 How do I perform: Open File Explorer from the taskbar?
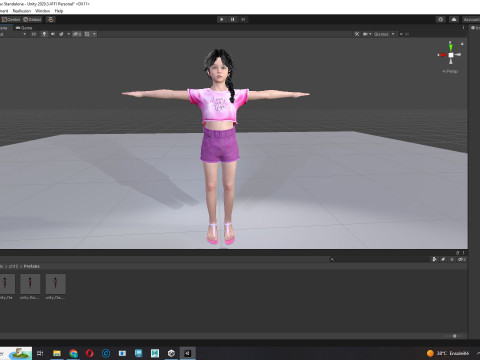coord(57,353)
